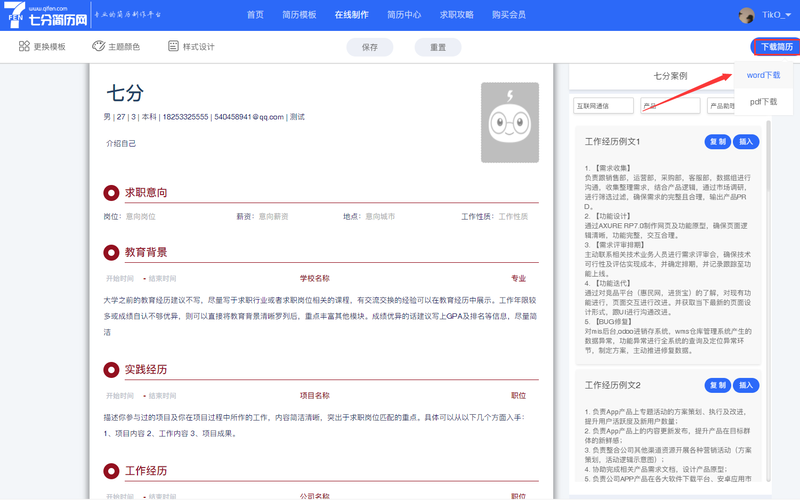Open the 购买会员 menu item

(509, 15)
